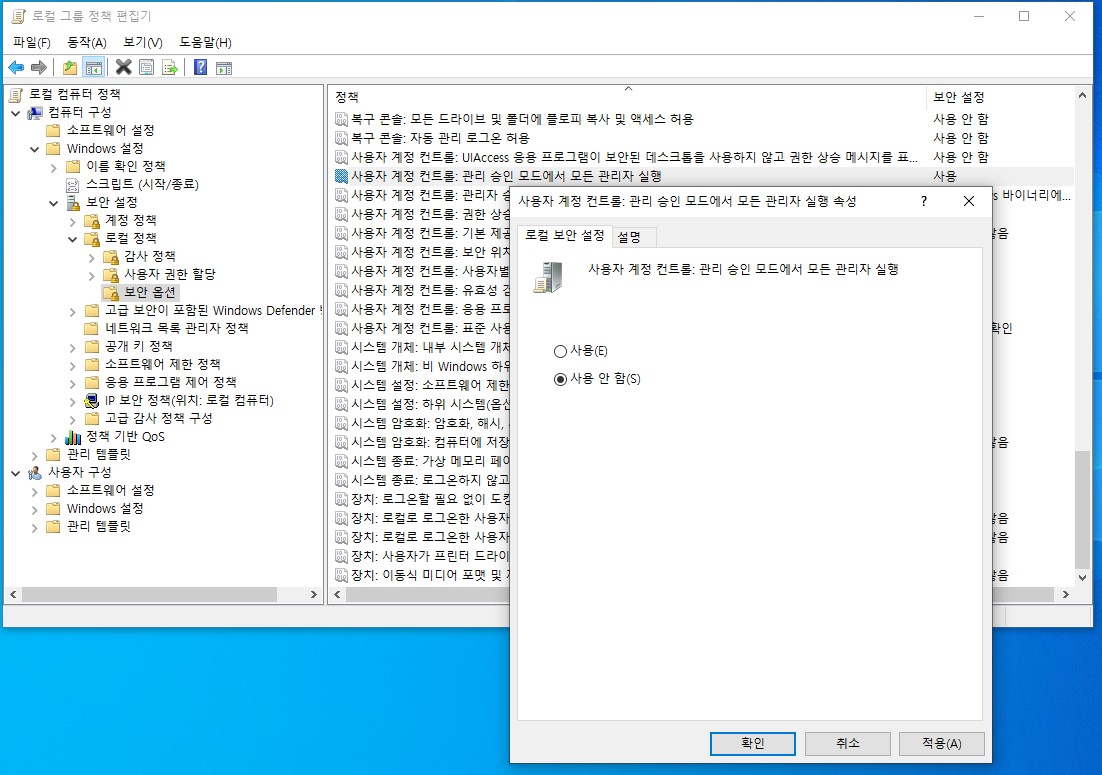The height and width of the screenshot is (775, 1102).
Task: Click the 정책 column header
Action: coord(628,97)
